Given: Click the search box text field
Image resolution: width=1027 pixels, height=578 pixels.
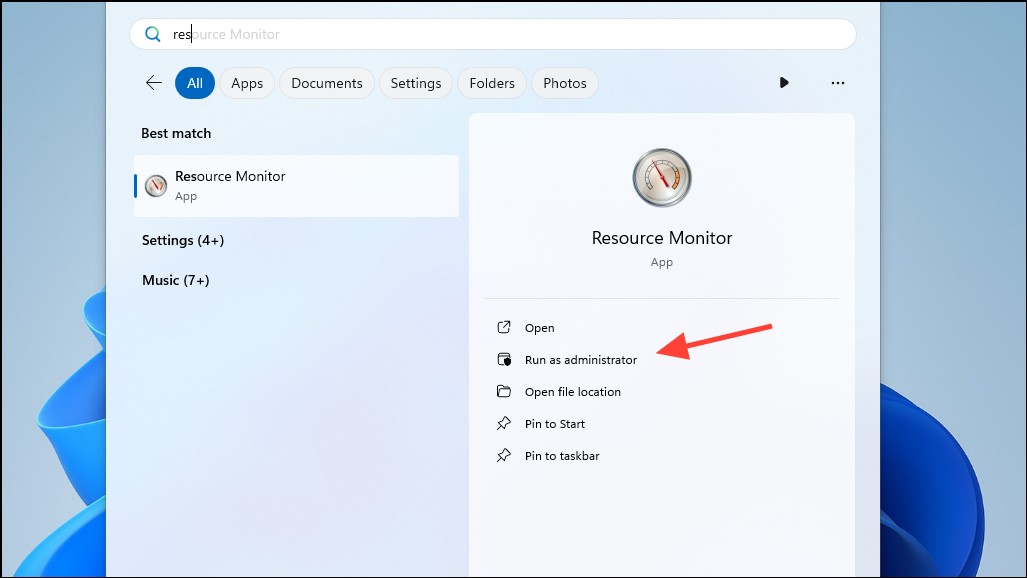Looking at the screenshot, I should point(493,34).
